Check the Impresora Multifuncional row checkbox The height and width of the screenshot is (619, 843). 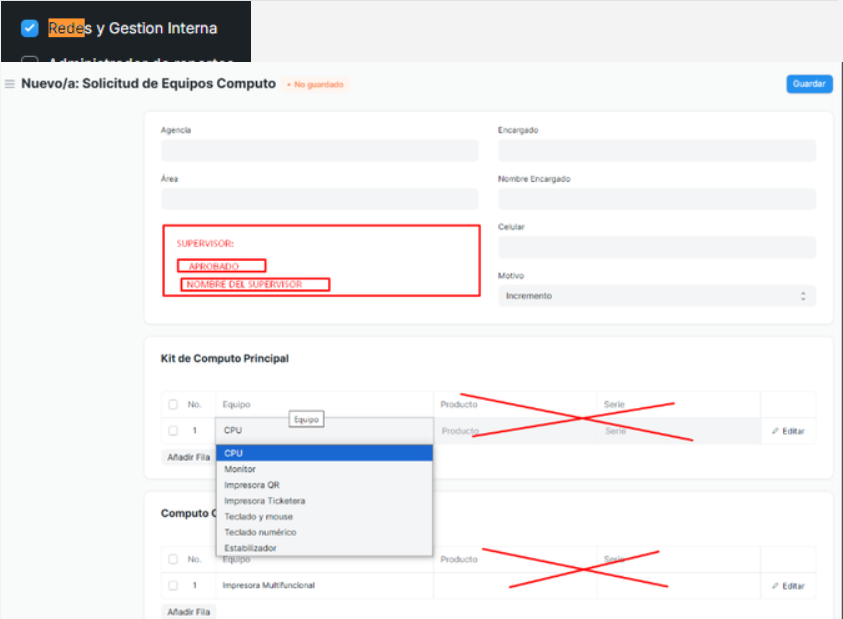(173, 585)
